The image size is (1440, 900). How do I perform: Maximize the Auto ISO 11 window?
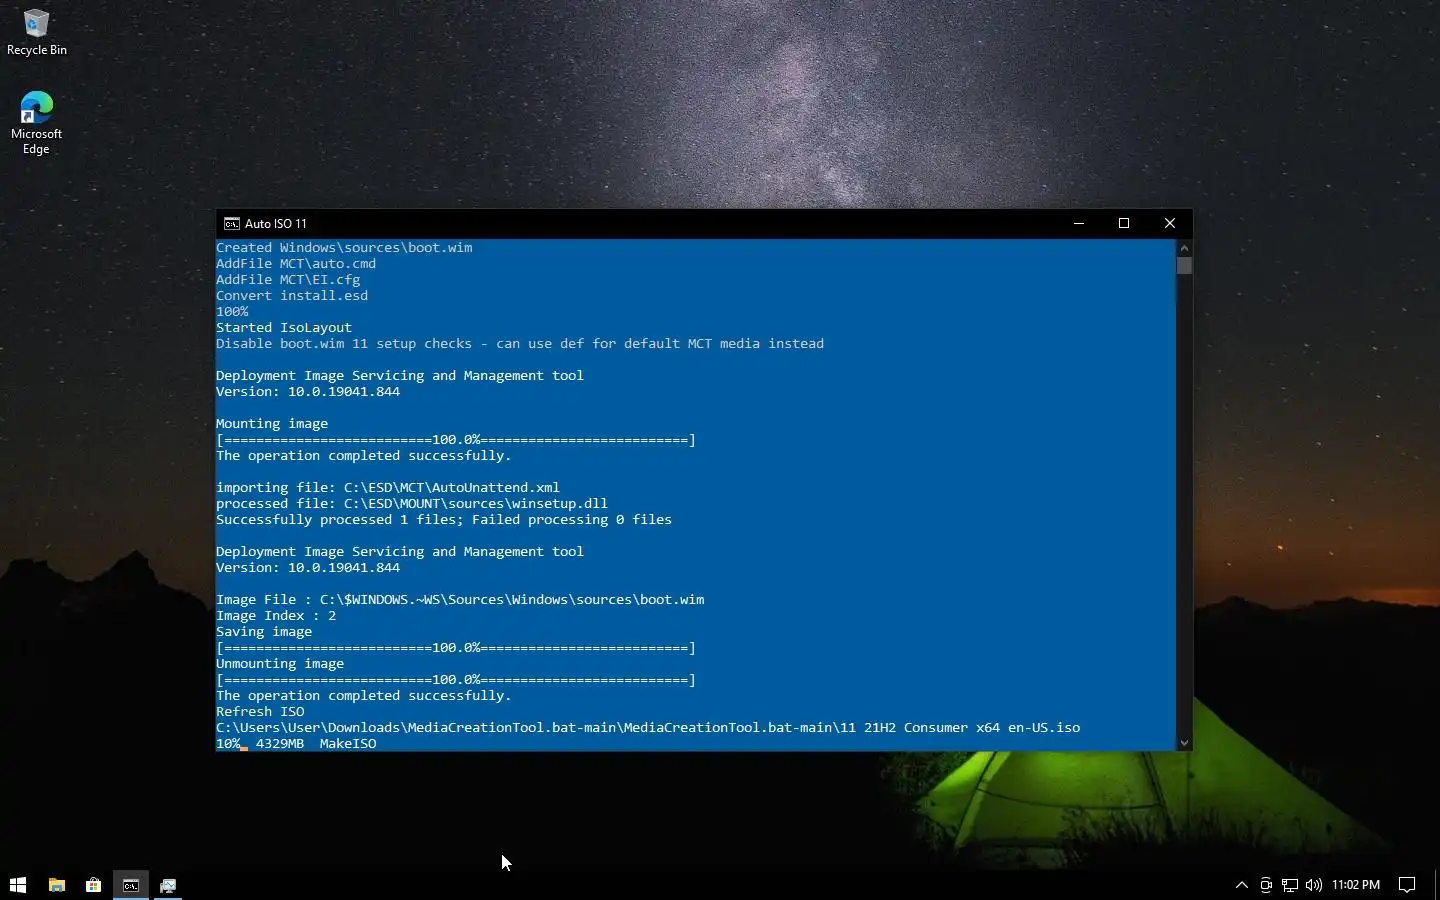pyautogui.click(x=1124, y=223)
